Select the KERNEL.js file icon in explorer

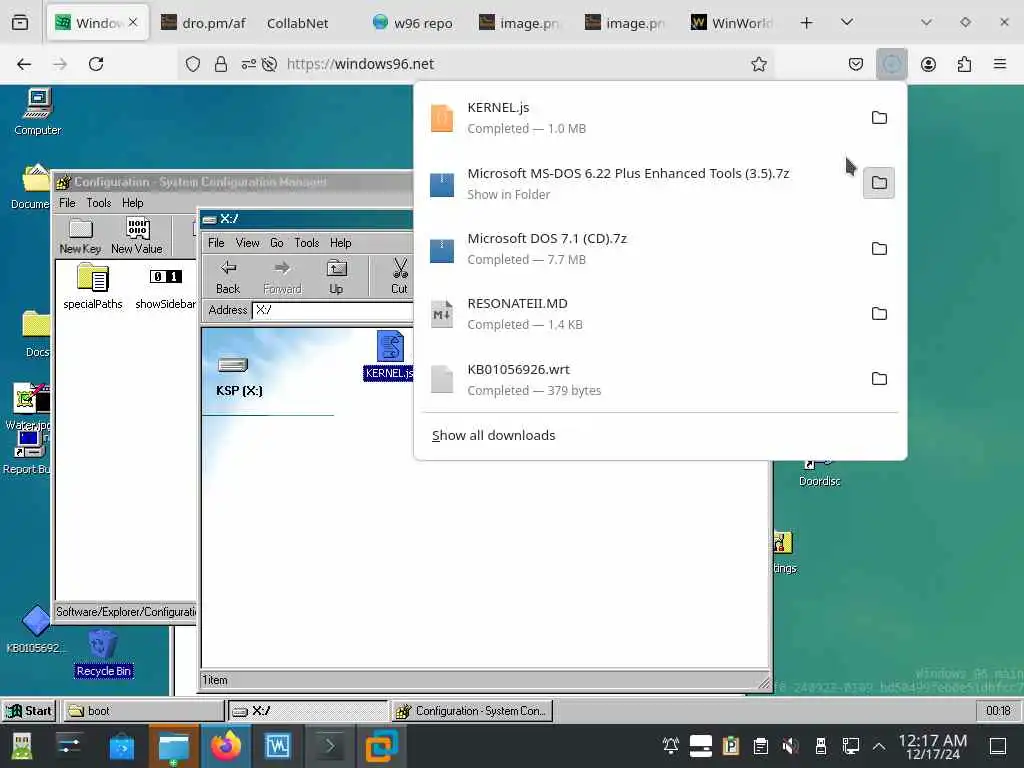point(390,355)
